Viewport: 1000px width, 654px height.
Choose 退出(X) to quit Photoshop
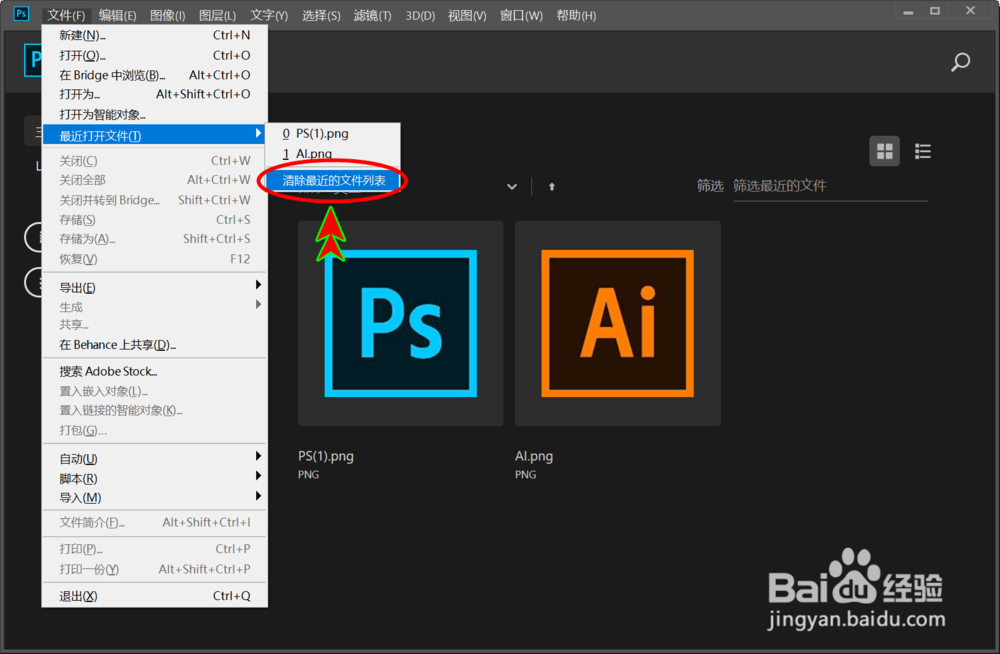(154, 596)
